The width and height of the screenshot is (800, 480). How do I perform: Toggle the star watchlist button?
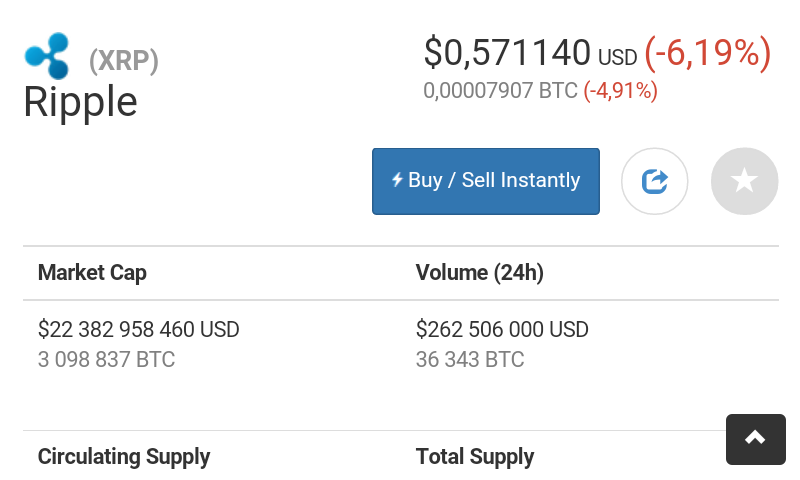744,181
